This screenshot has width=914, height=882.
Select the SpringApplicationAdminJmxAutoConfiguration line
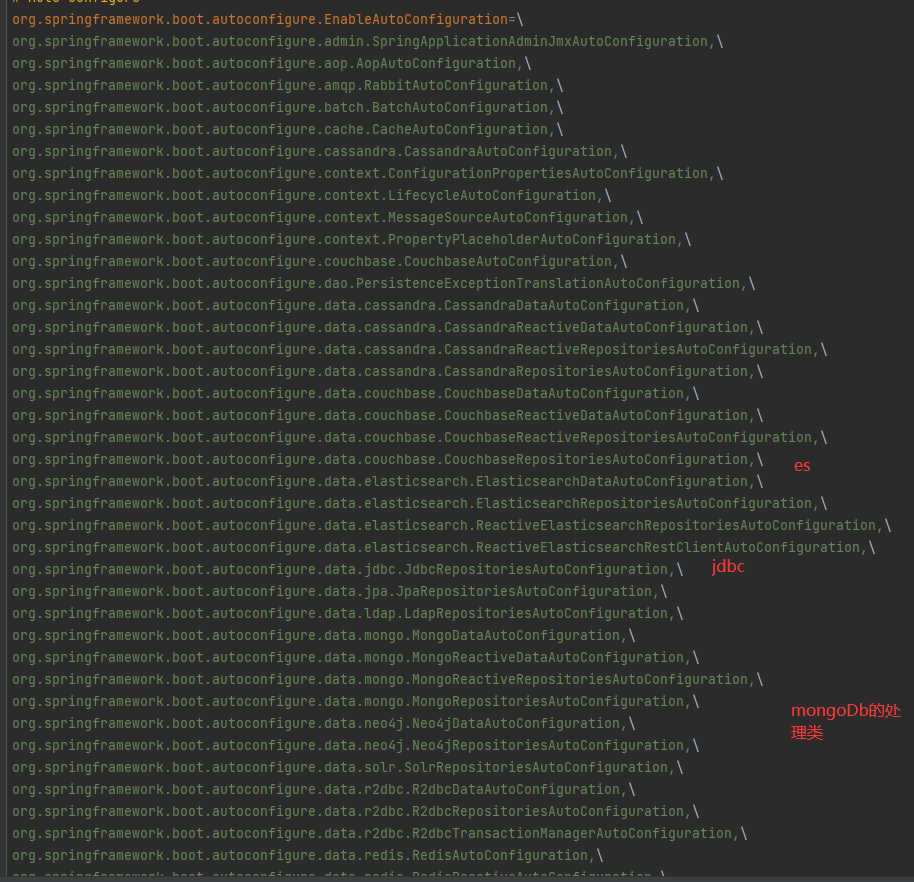point(367,42)
